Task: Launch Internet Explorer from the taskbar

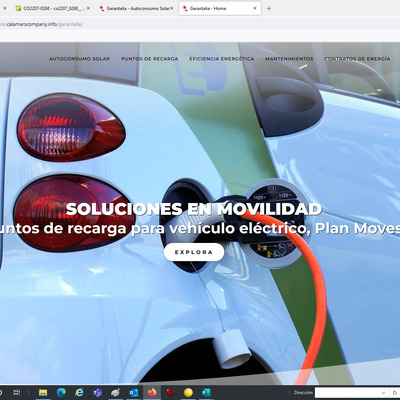Action: click(x=79, y=392)
